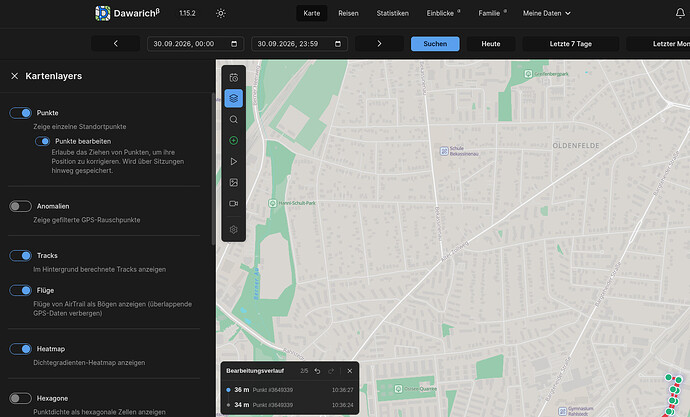Click the OLDENFELDE district label

[x=576, y=146]
